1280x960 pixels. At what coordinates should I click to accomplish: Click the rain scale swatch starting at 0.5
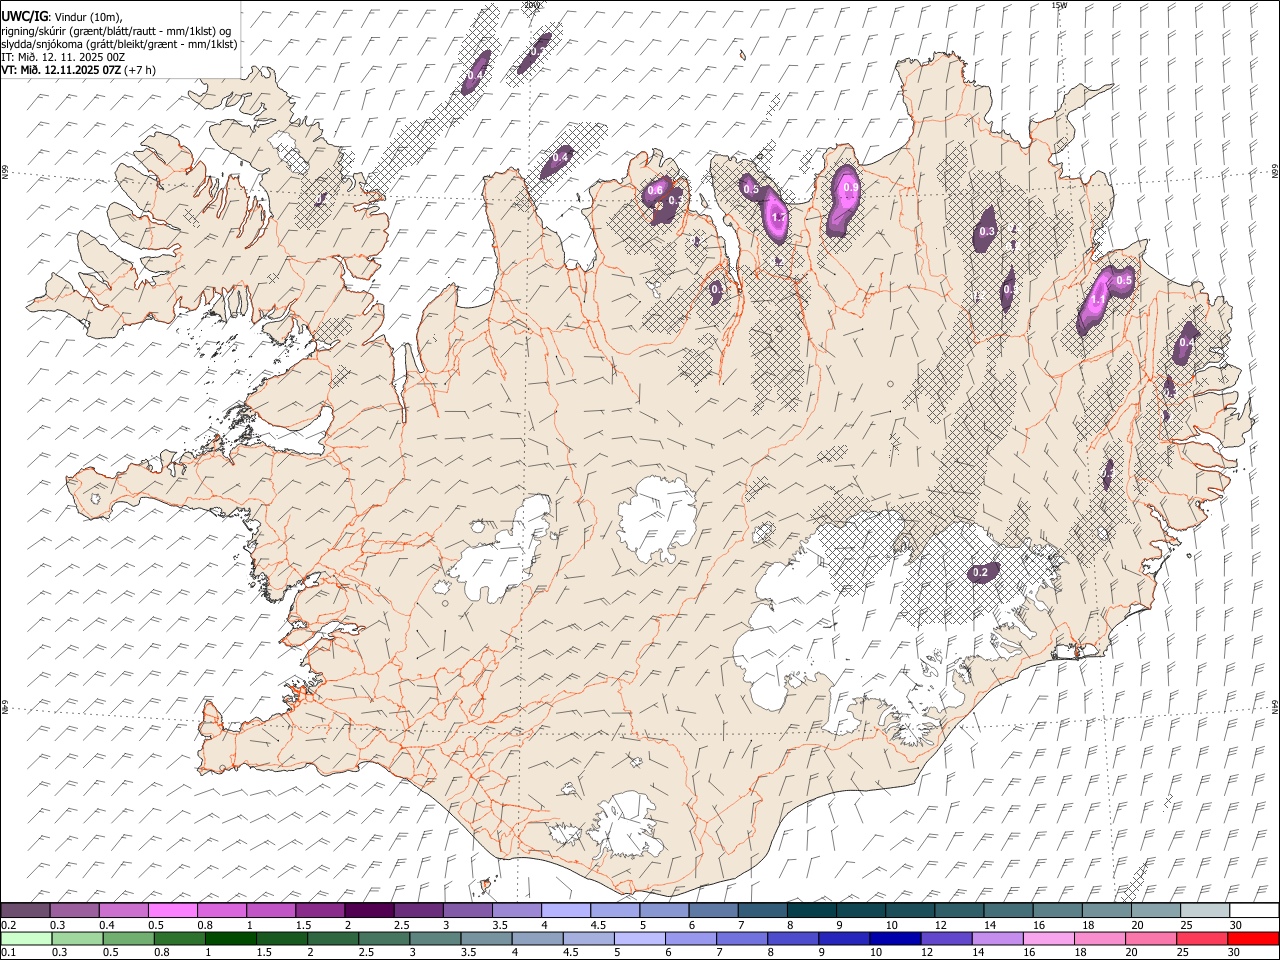(129, 938)
